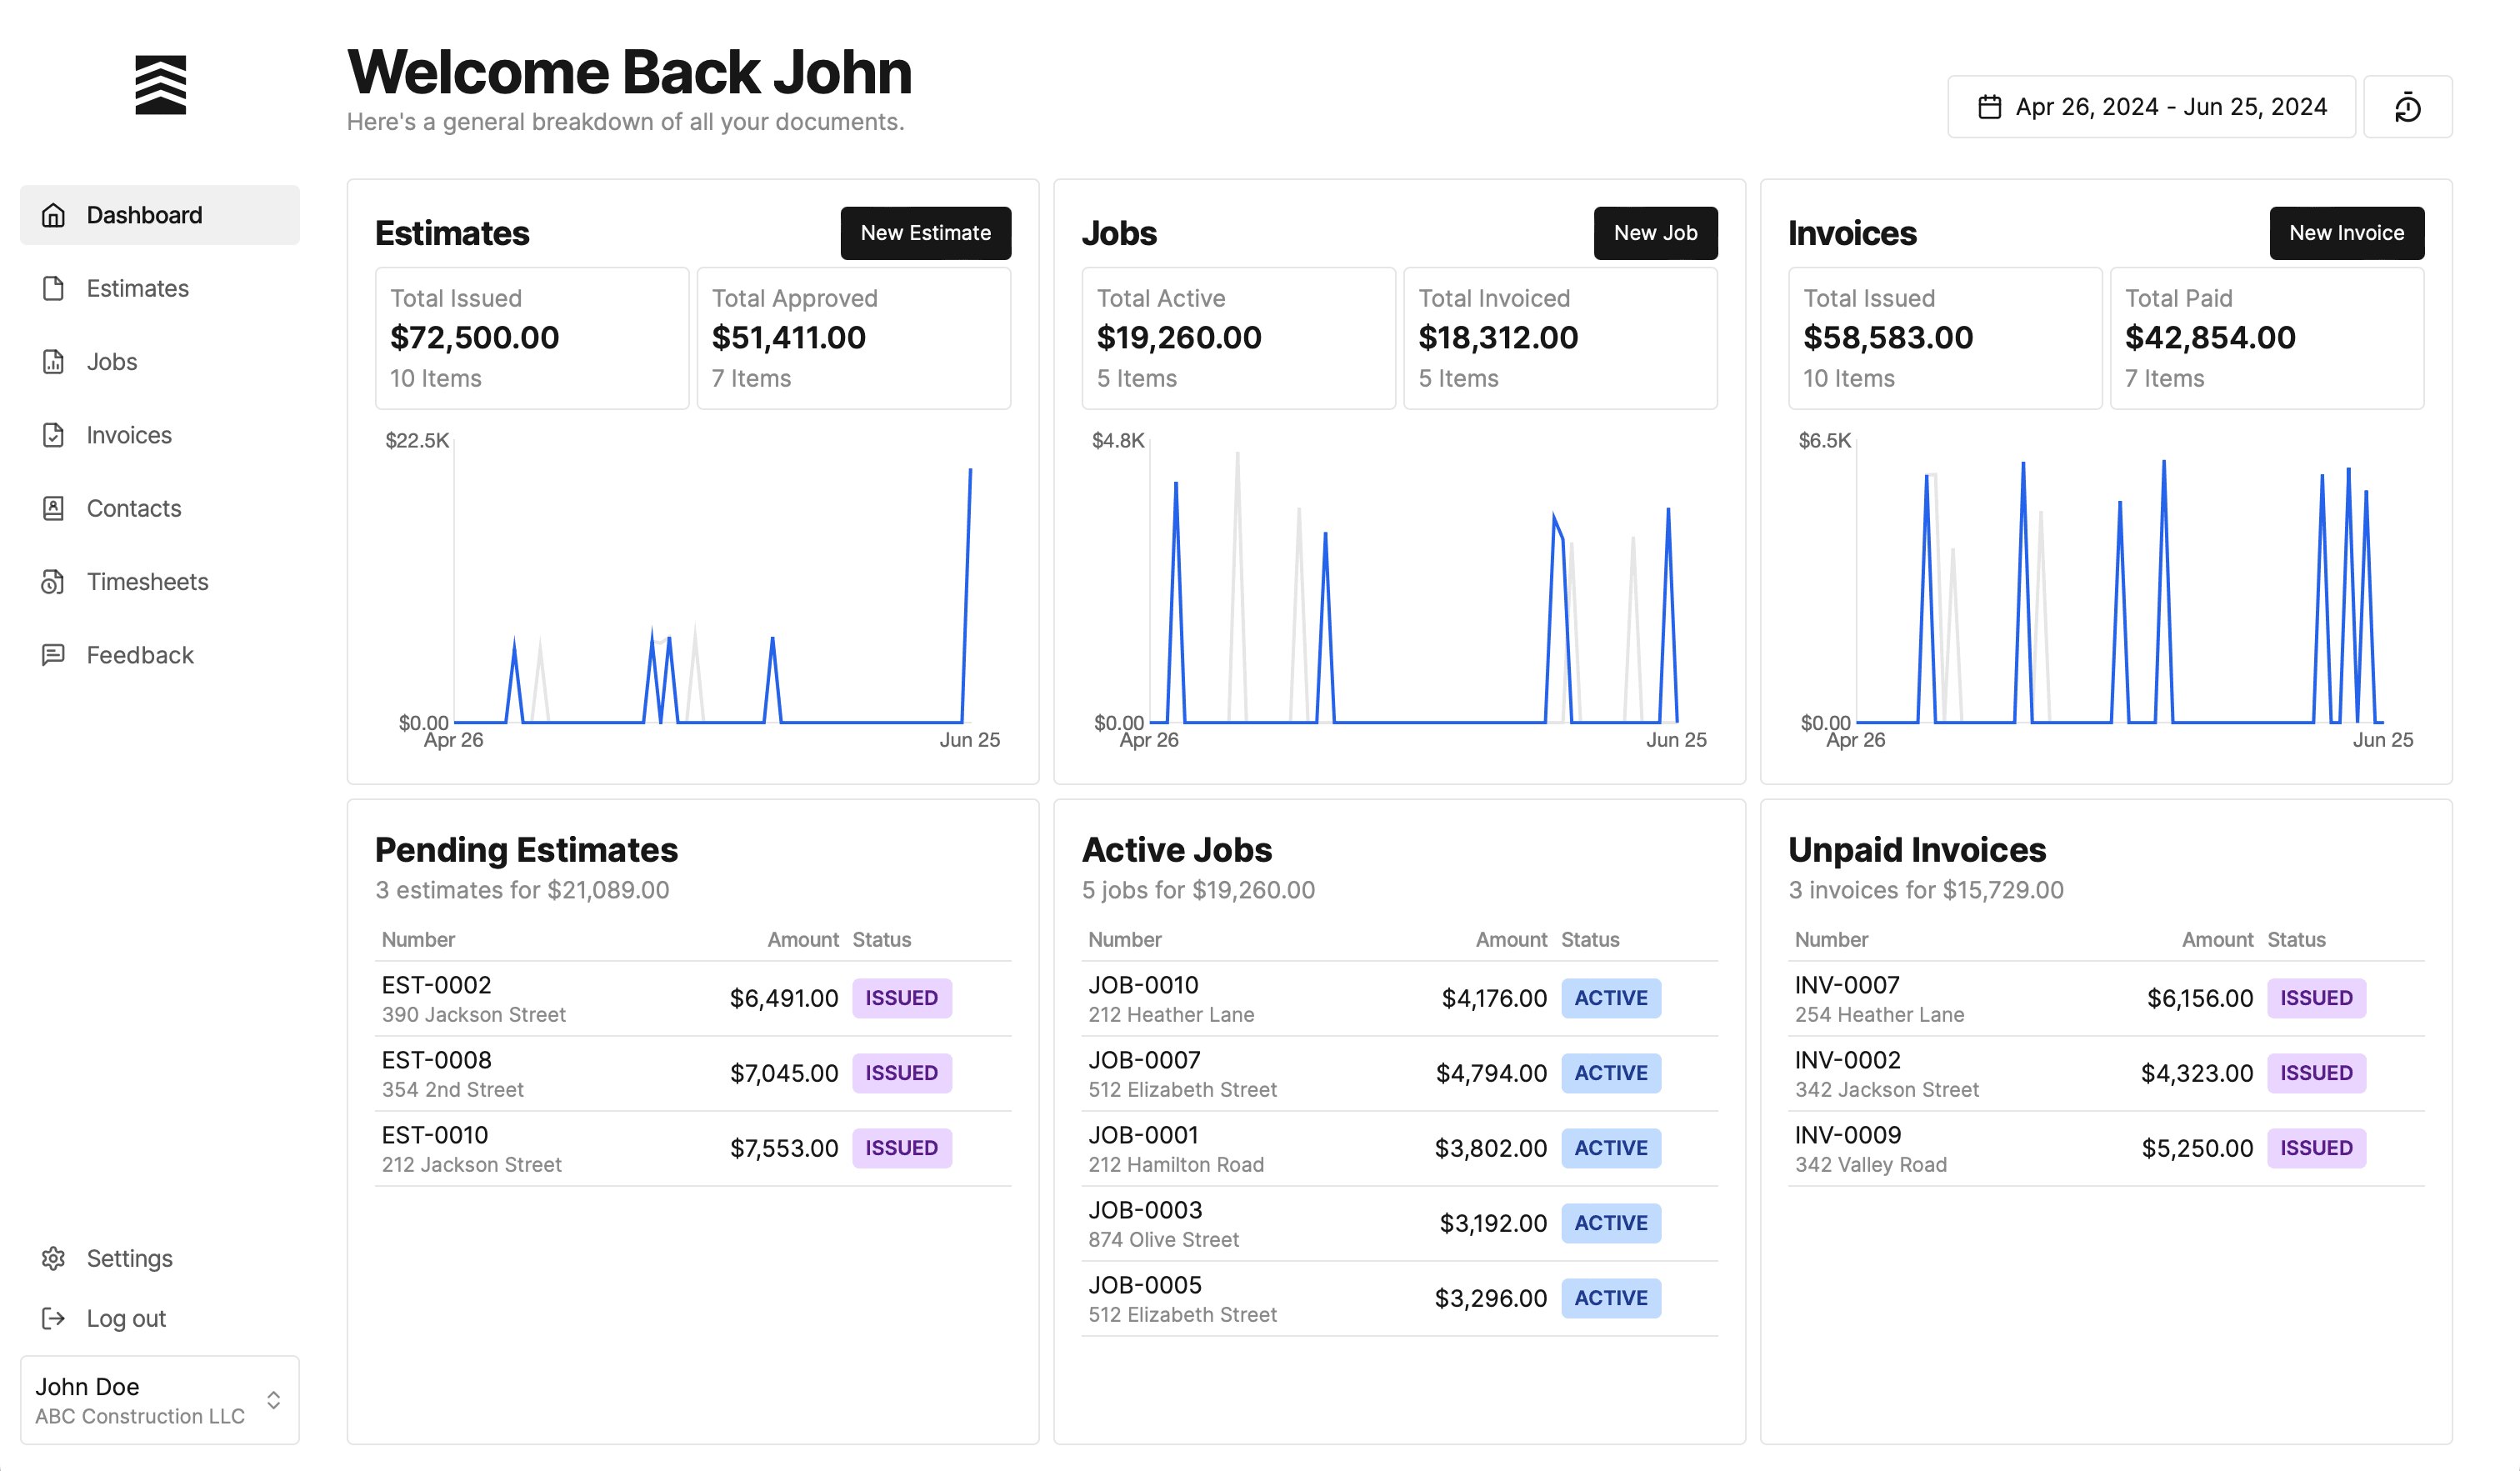2520x1471 pixels.
Task: Open estimate EST-0010 row
Action: point(693,1148)
